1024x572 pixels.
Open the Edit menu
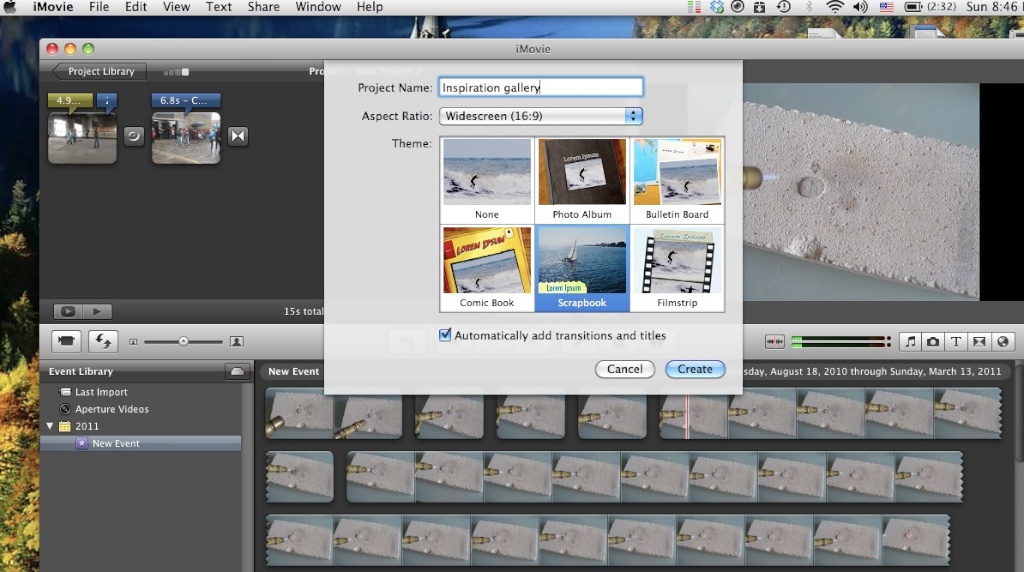(x=136, y=7)
